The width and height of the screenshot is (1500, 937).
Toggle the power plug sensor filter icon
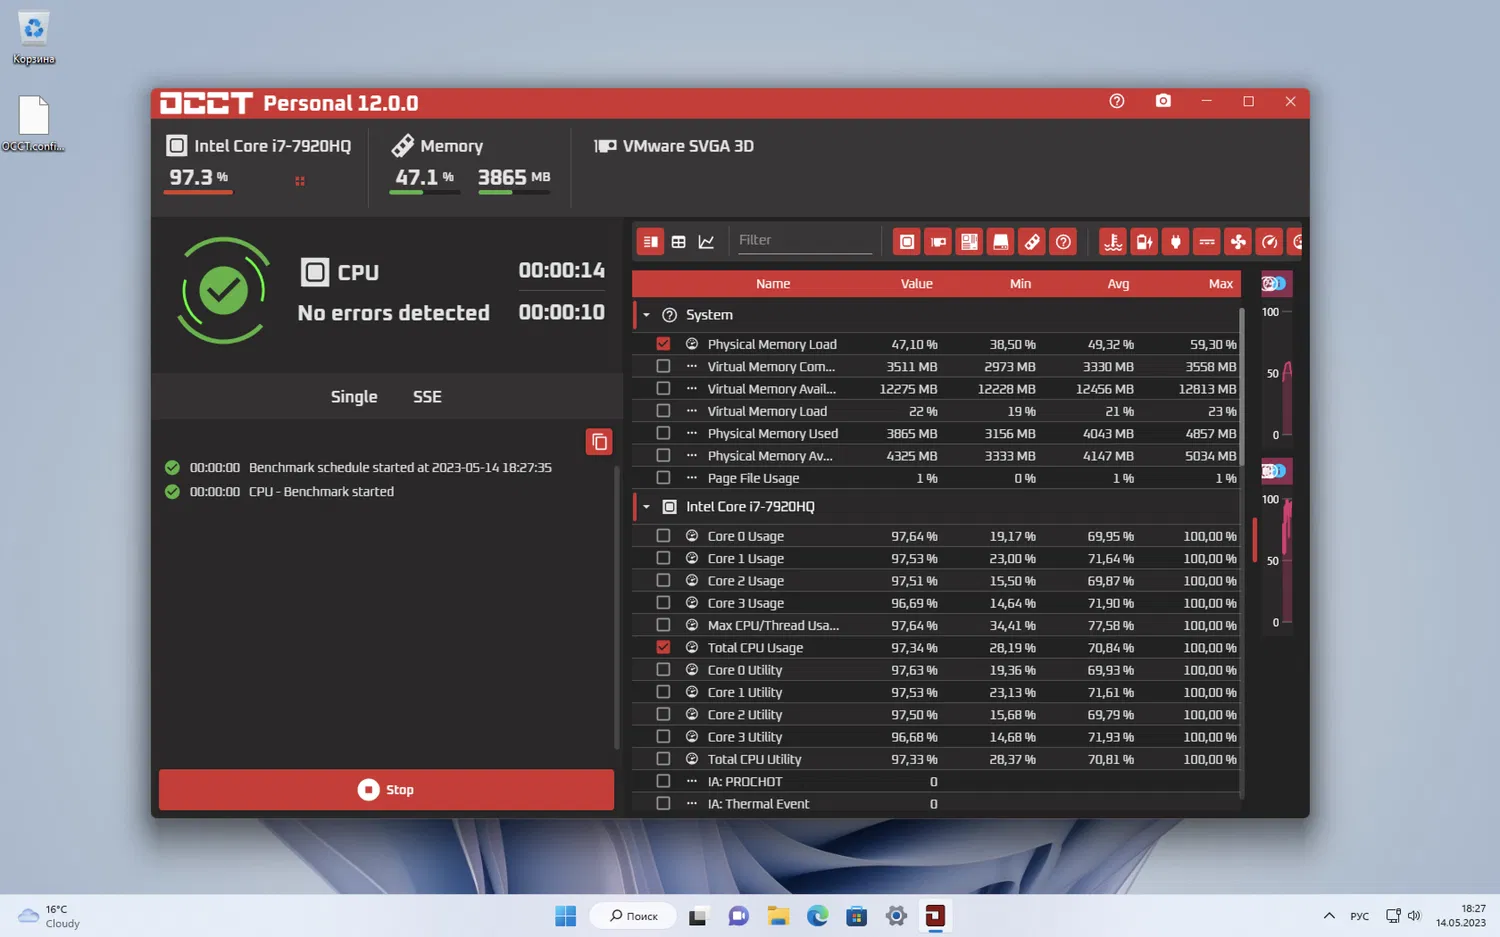tap(1175, 241)
